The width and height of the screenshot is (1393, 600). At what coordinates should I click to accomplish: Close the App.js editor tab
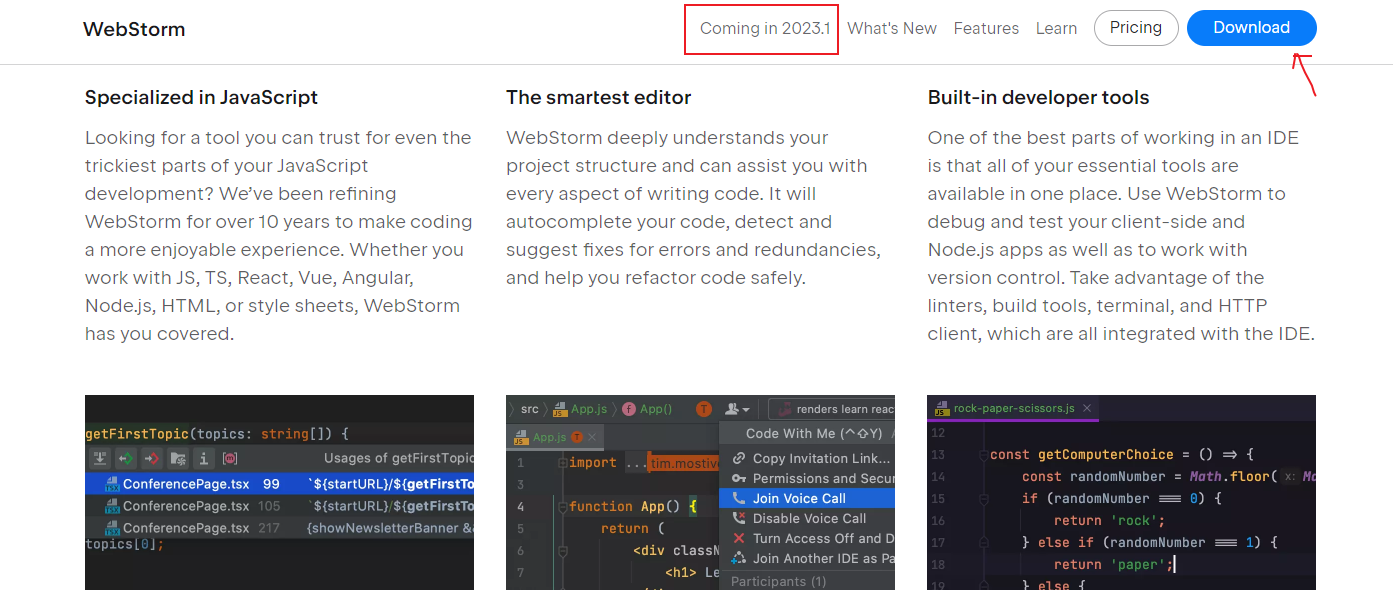pyautogui.click(x=592, y=437)
